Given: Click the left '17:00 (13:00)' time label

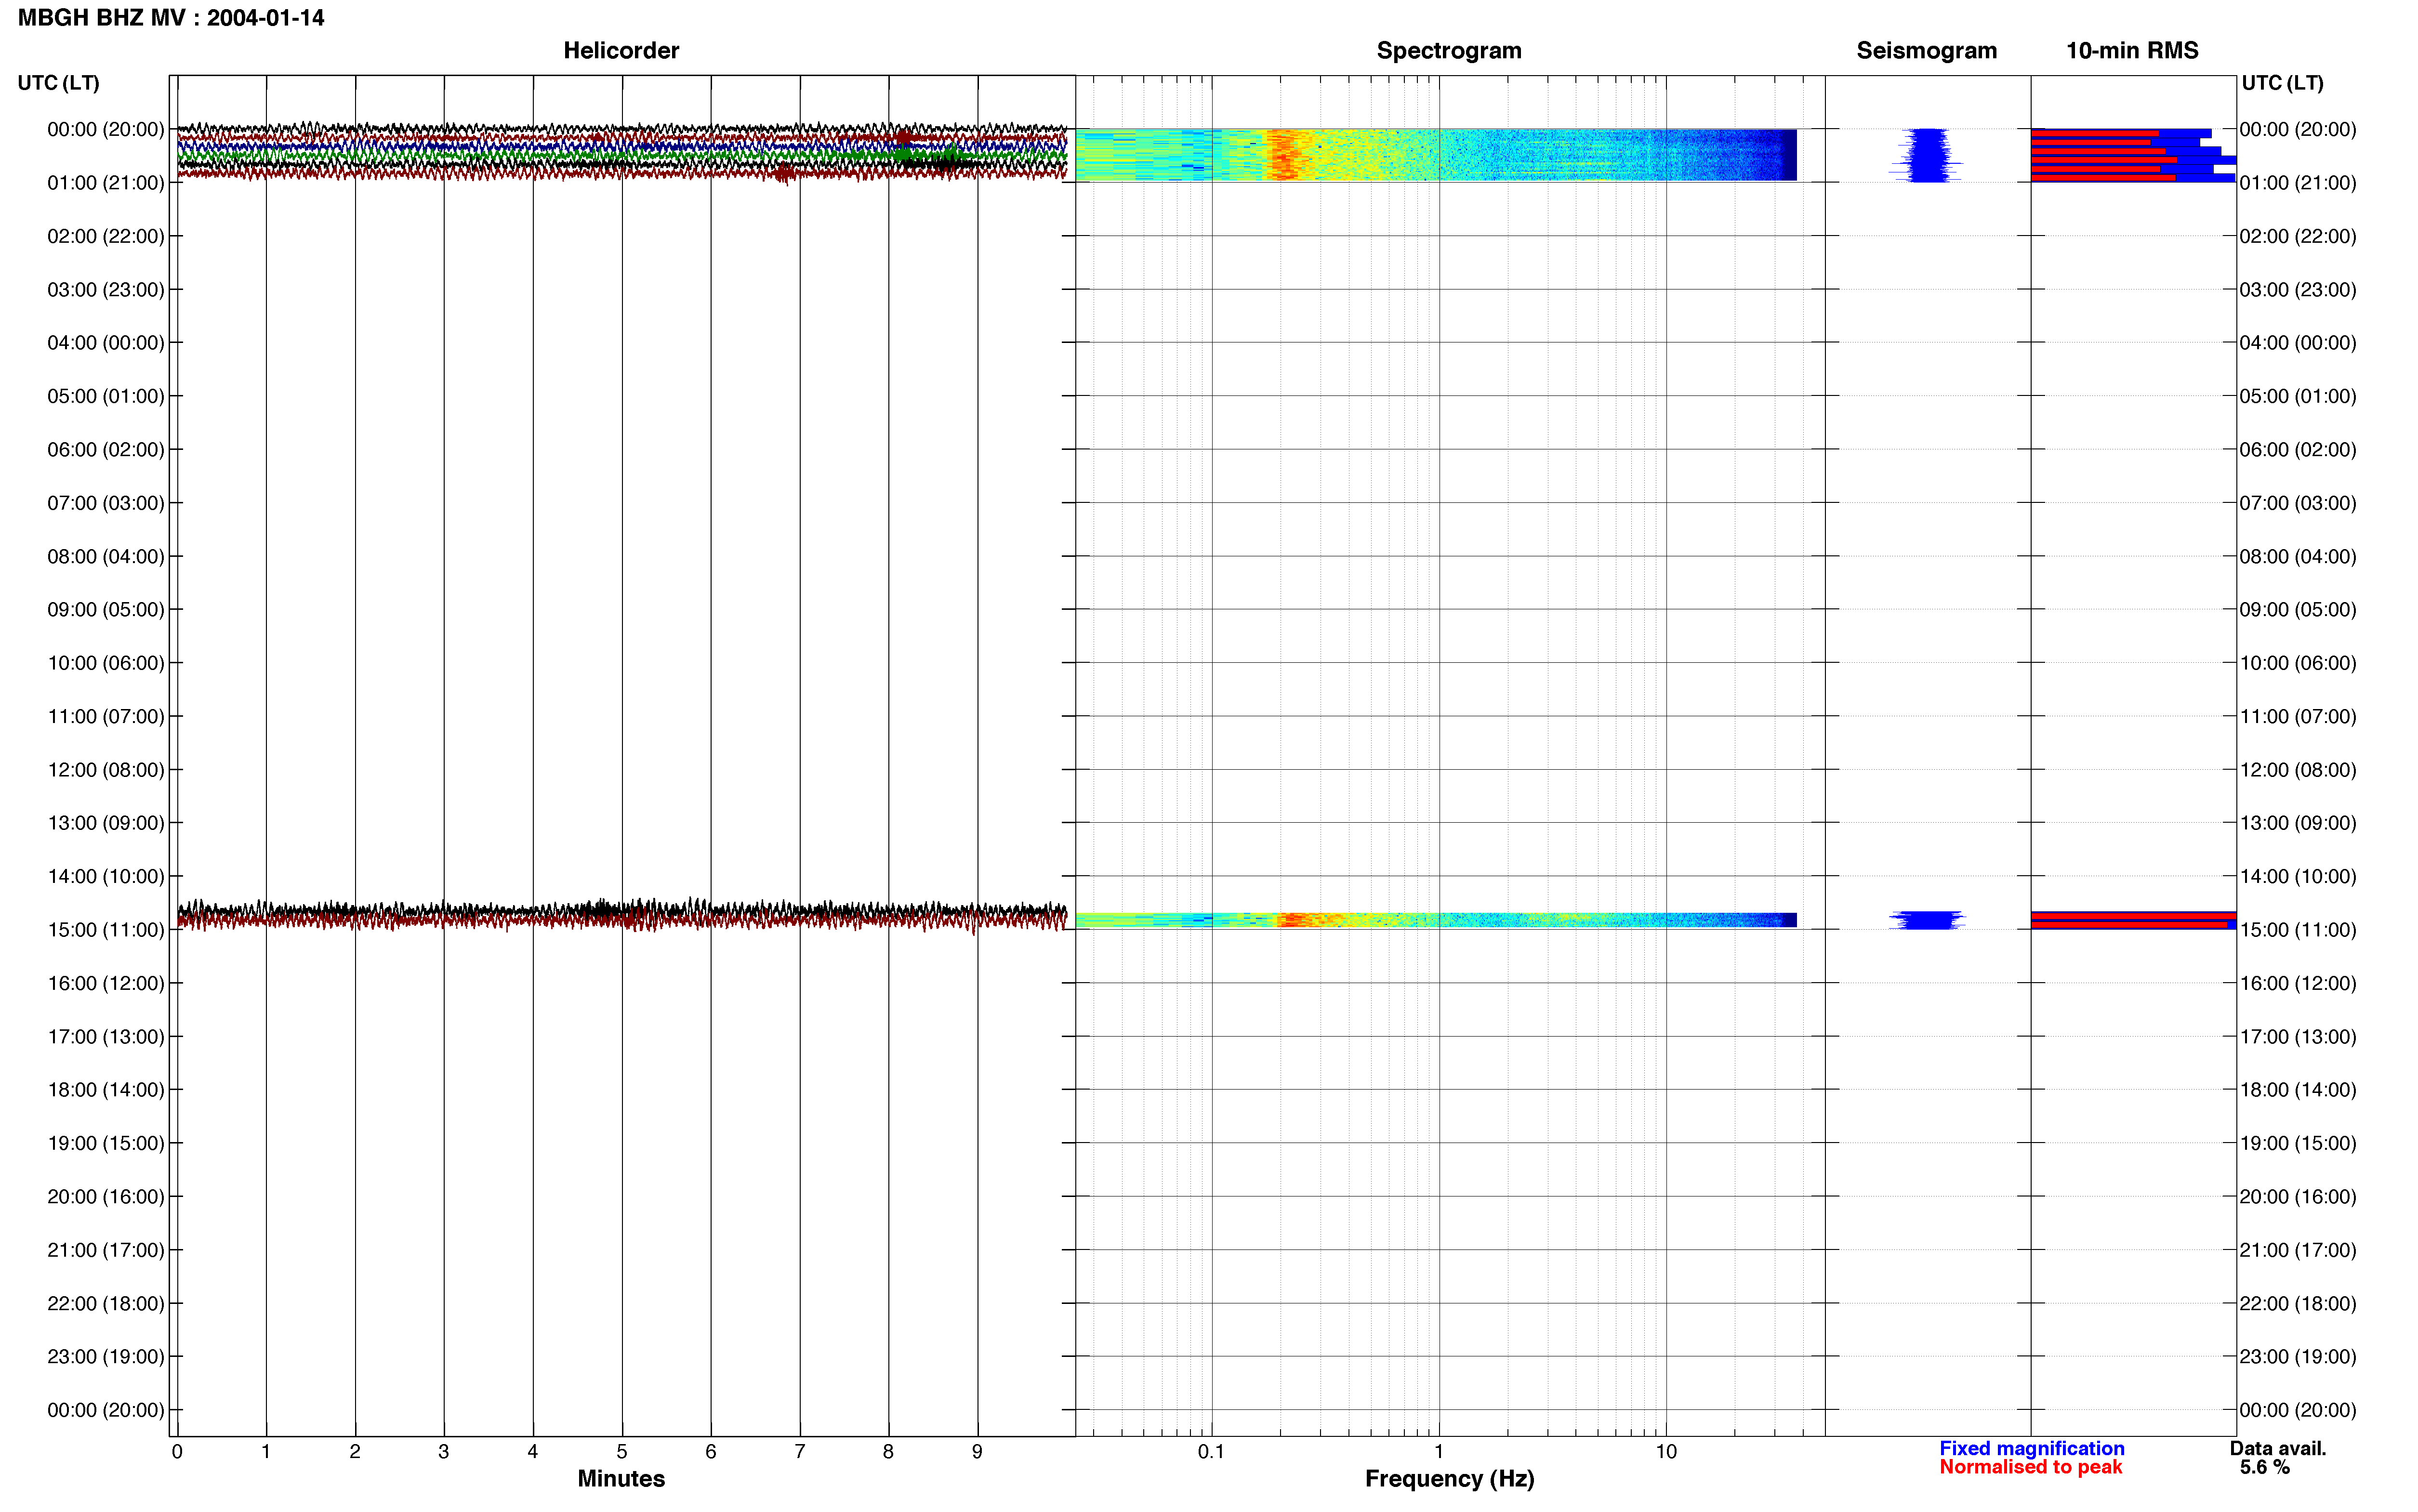Looking at the screenshot, I should pyautogui.click(x=105, y=1037).
